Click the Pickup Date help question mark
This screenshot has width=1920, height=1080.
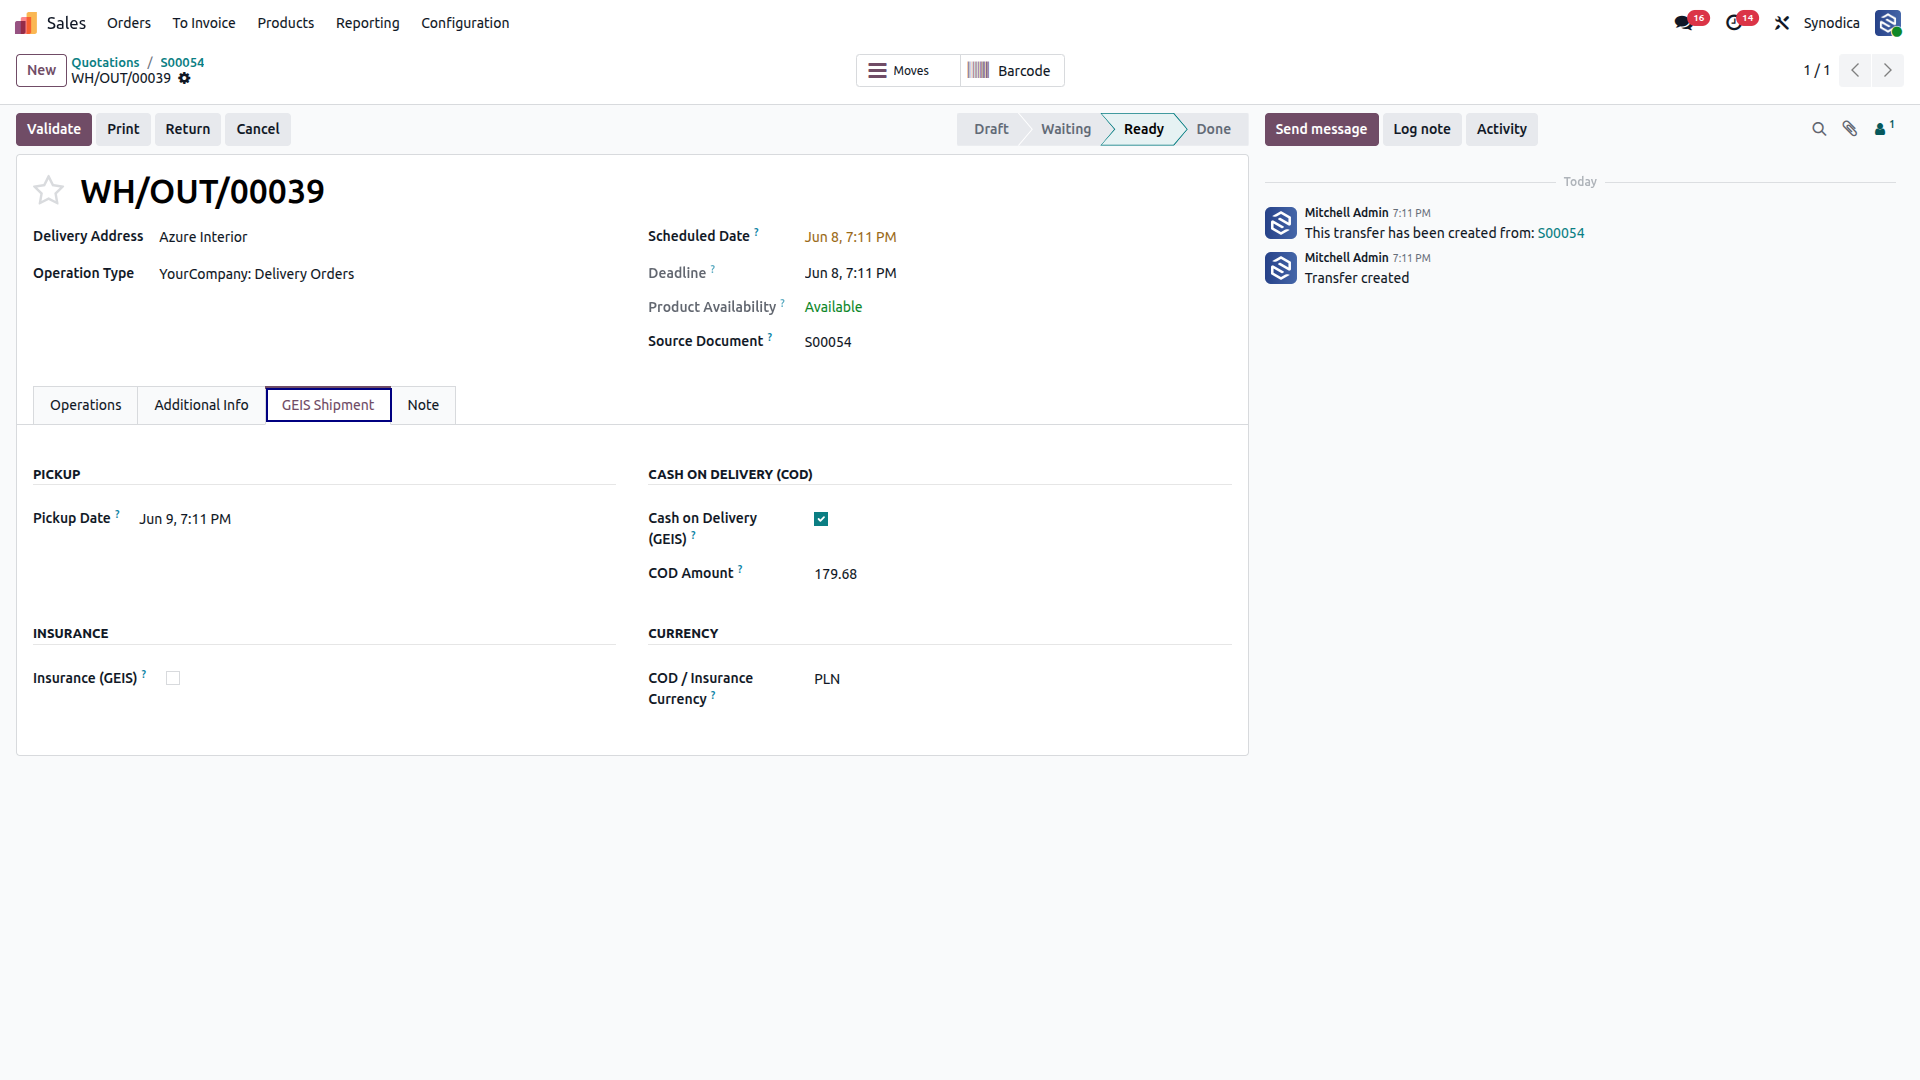click(x=117, y=514)
